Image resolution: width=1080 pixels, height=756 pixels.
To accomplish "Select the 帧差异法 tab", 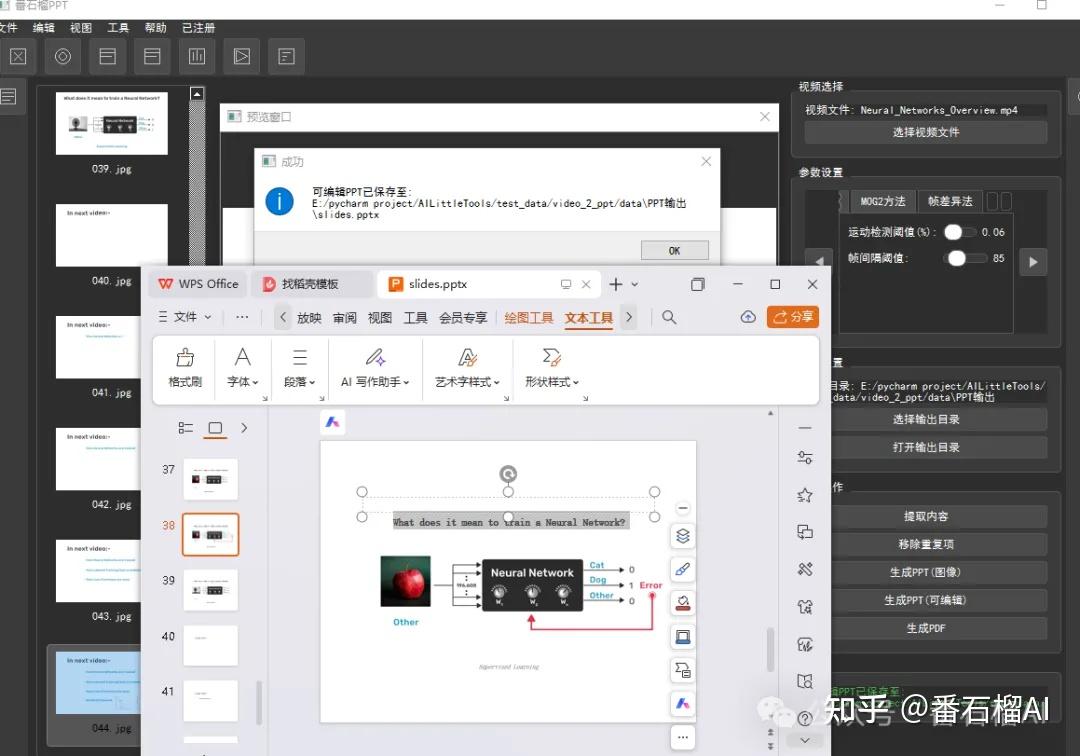I will coord(950,201).
